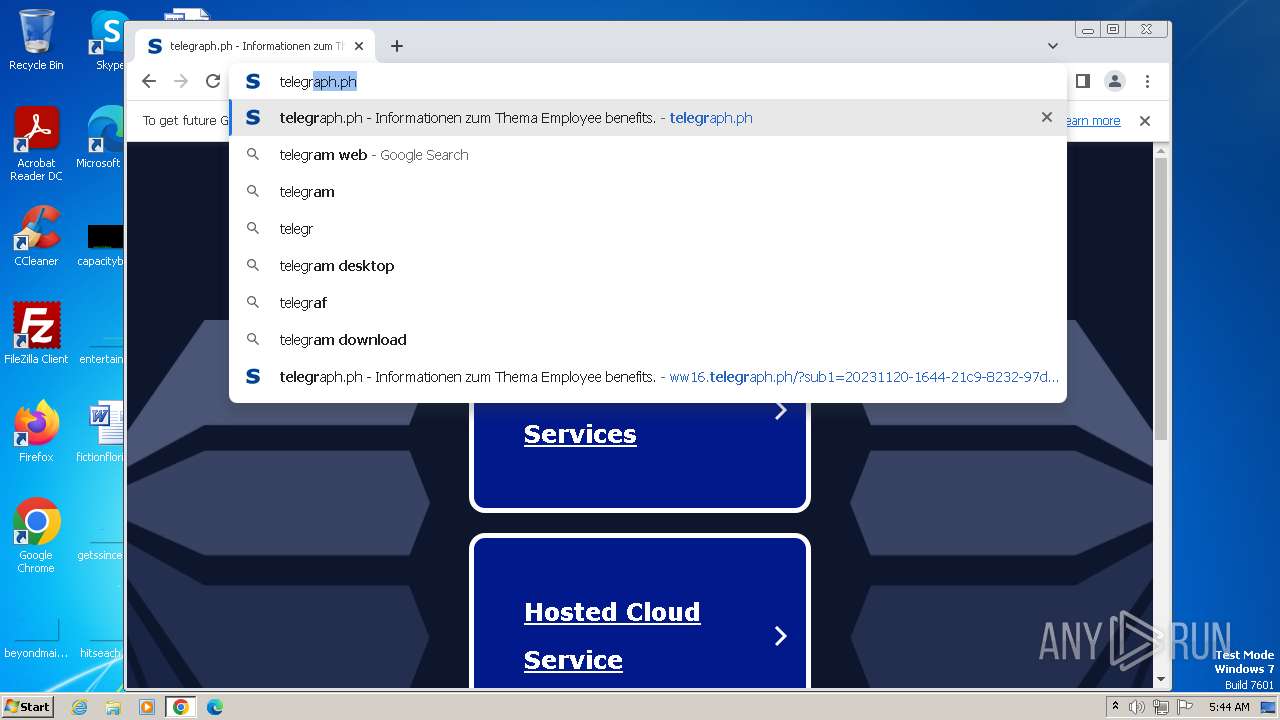Click the taskbar clock showing 5:44 AM

pyautogui.click(x=1229, y=707)
